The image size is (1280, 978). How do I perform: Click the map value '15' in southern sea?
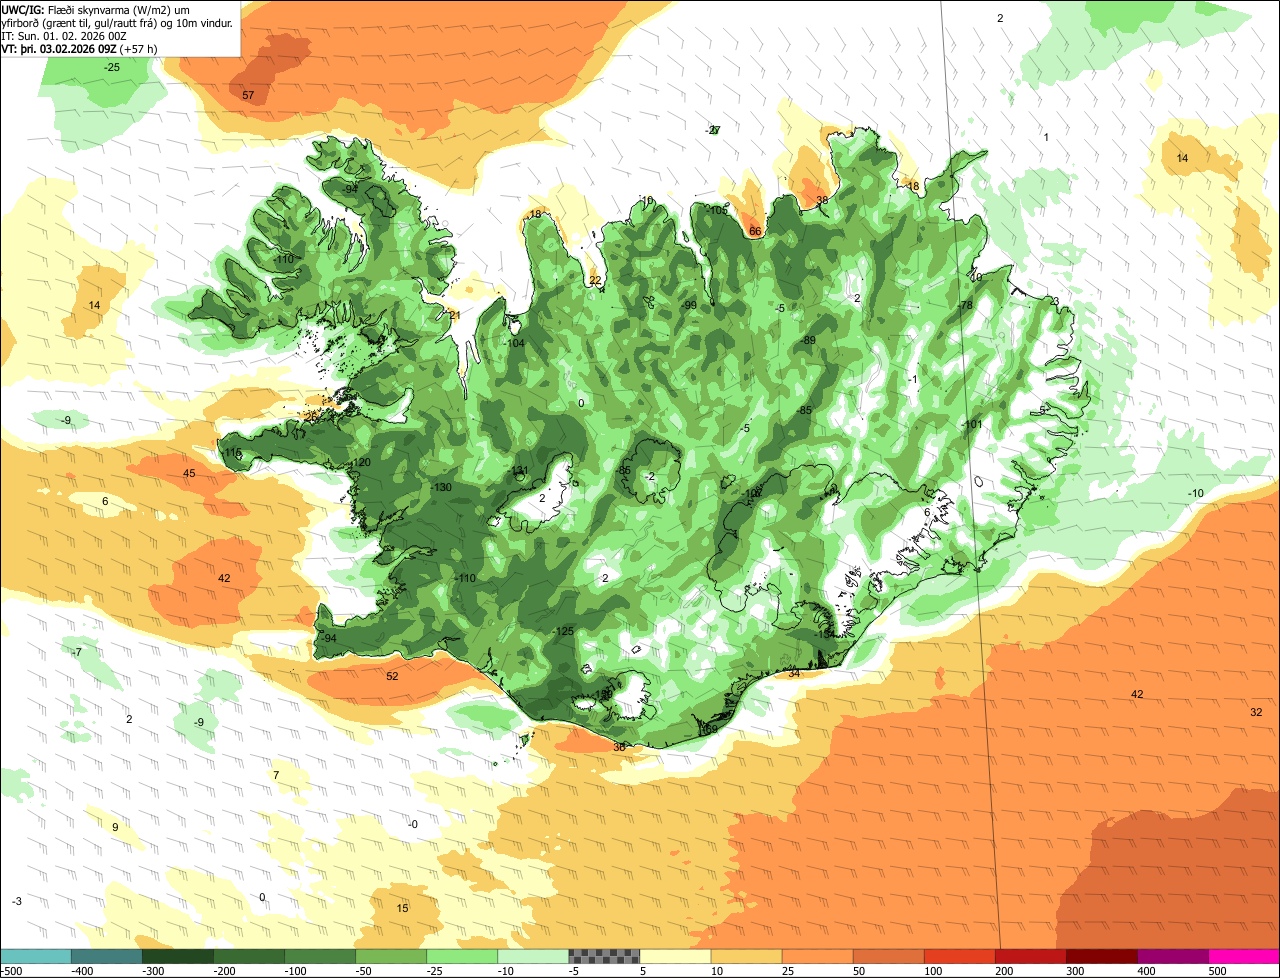coord(403,908)
